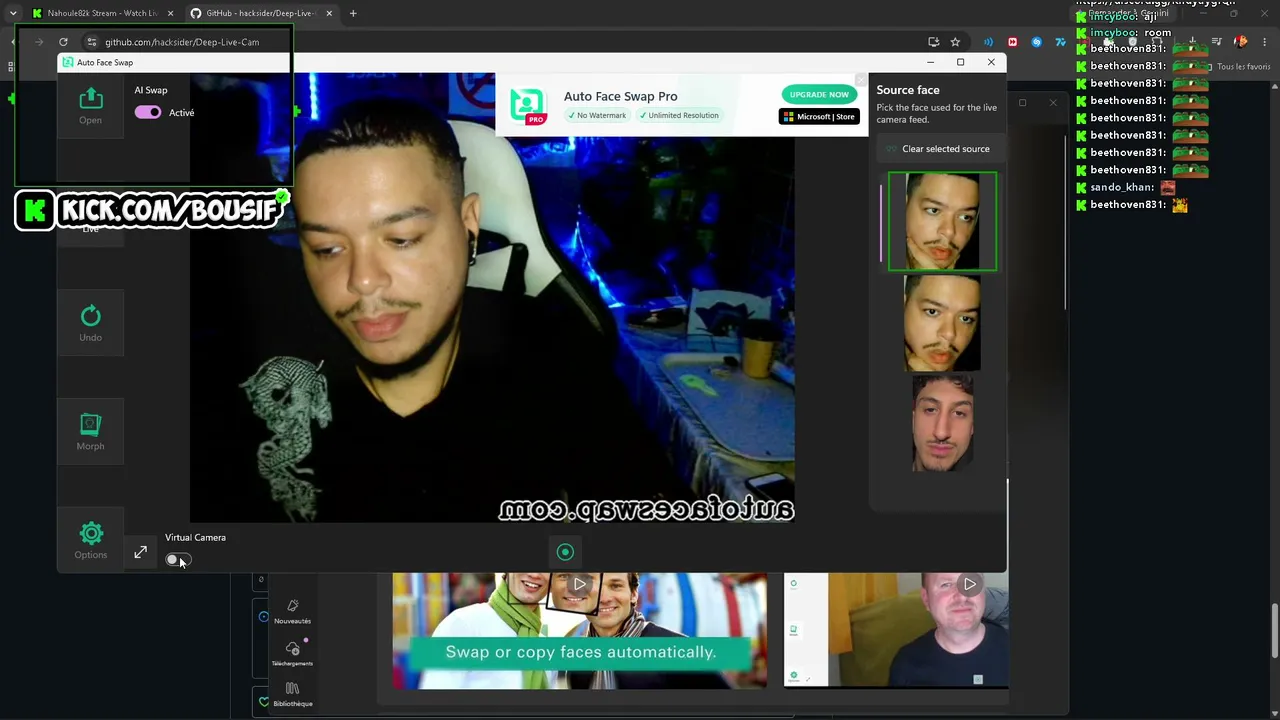Start recording with the green record button
The width and height of the screenshot is (1280, 720).
click(x=565, y=552)
